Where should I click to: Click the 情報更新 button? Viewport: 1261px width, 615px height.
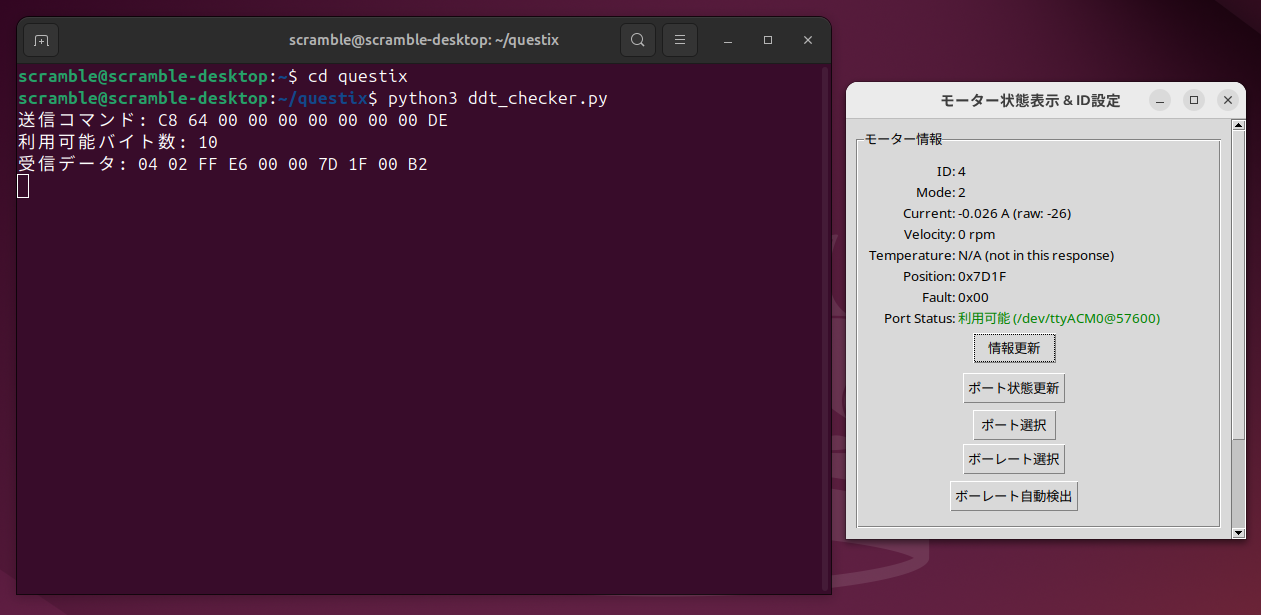pyautogui.click(x=1014, y=348)
